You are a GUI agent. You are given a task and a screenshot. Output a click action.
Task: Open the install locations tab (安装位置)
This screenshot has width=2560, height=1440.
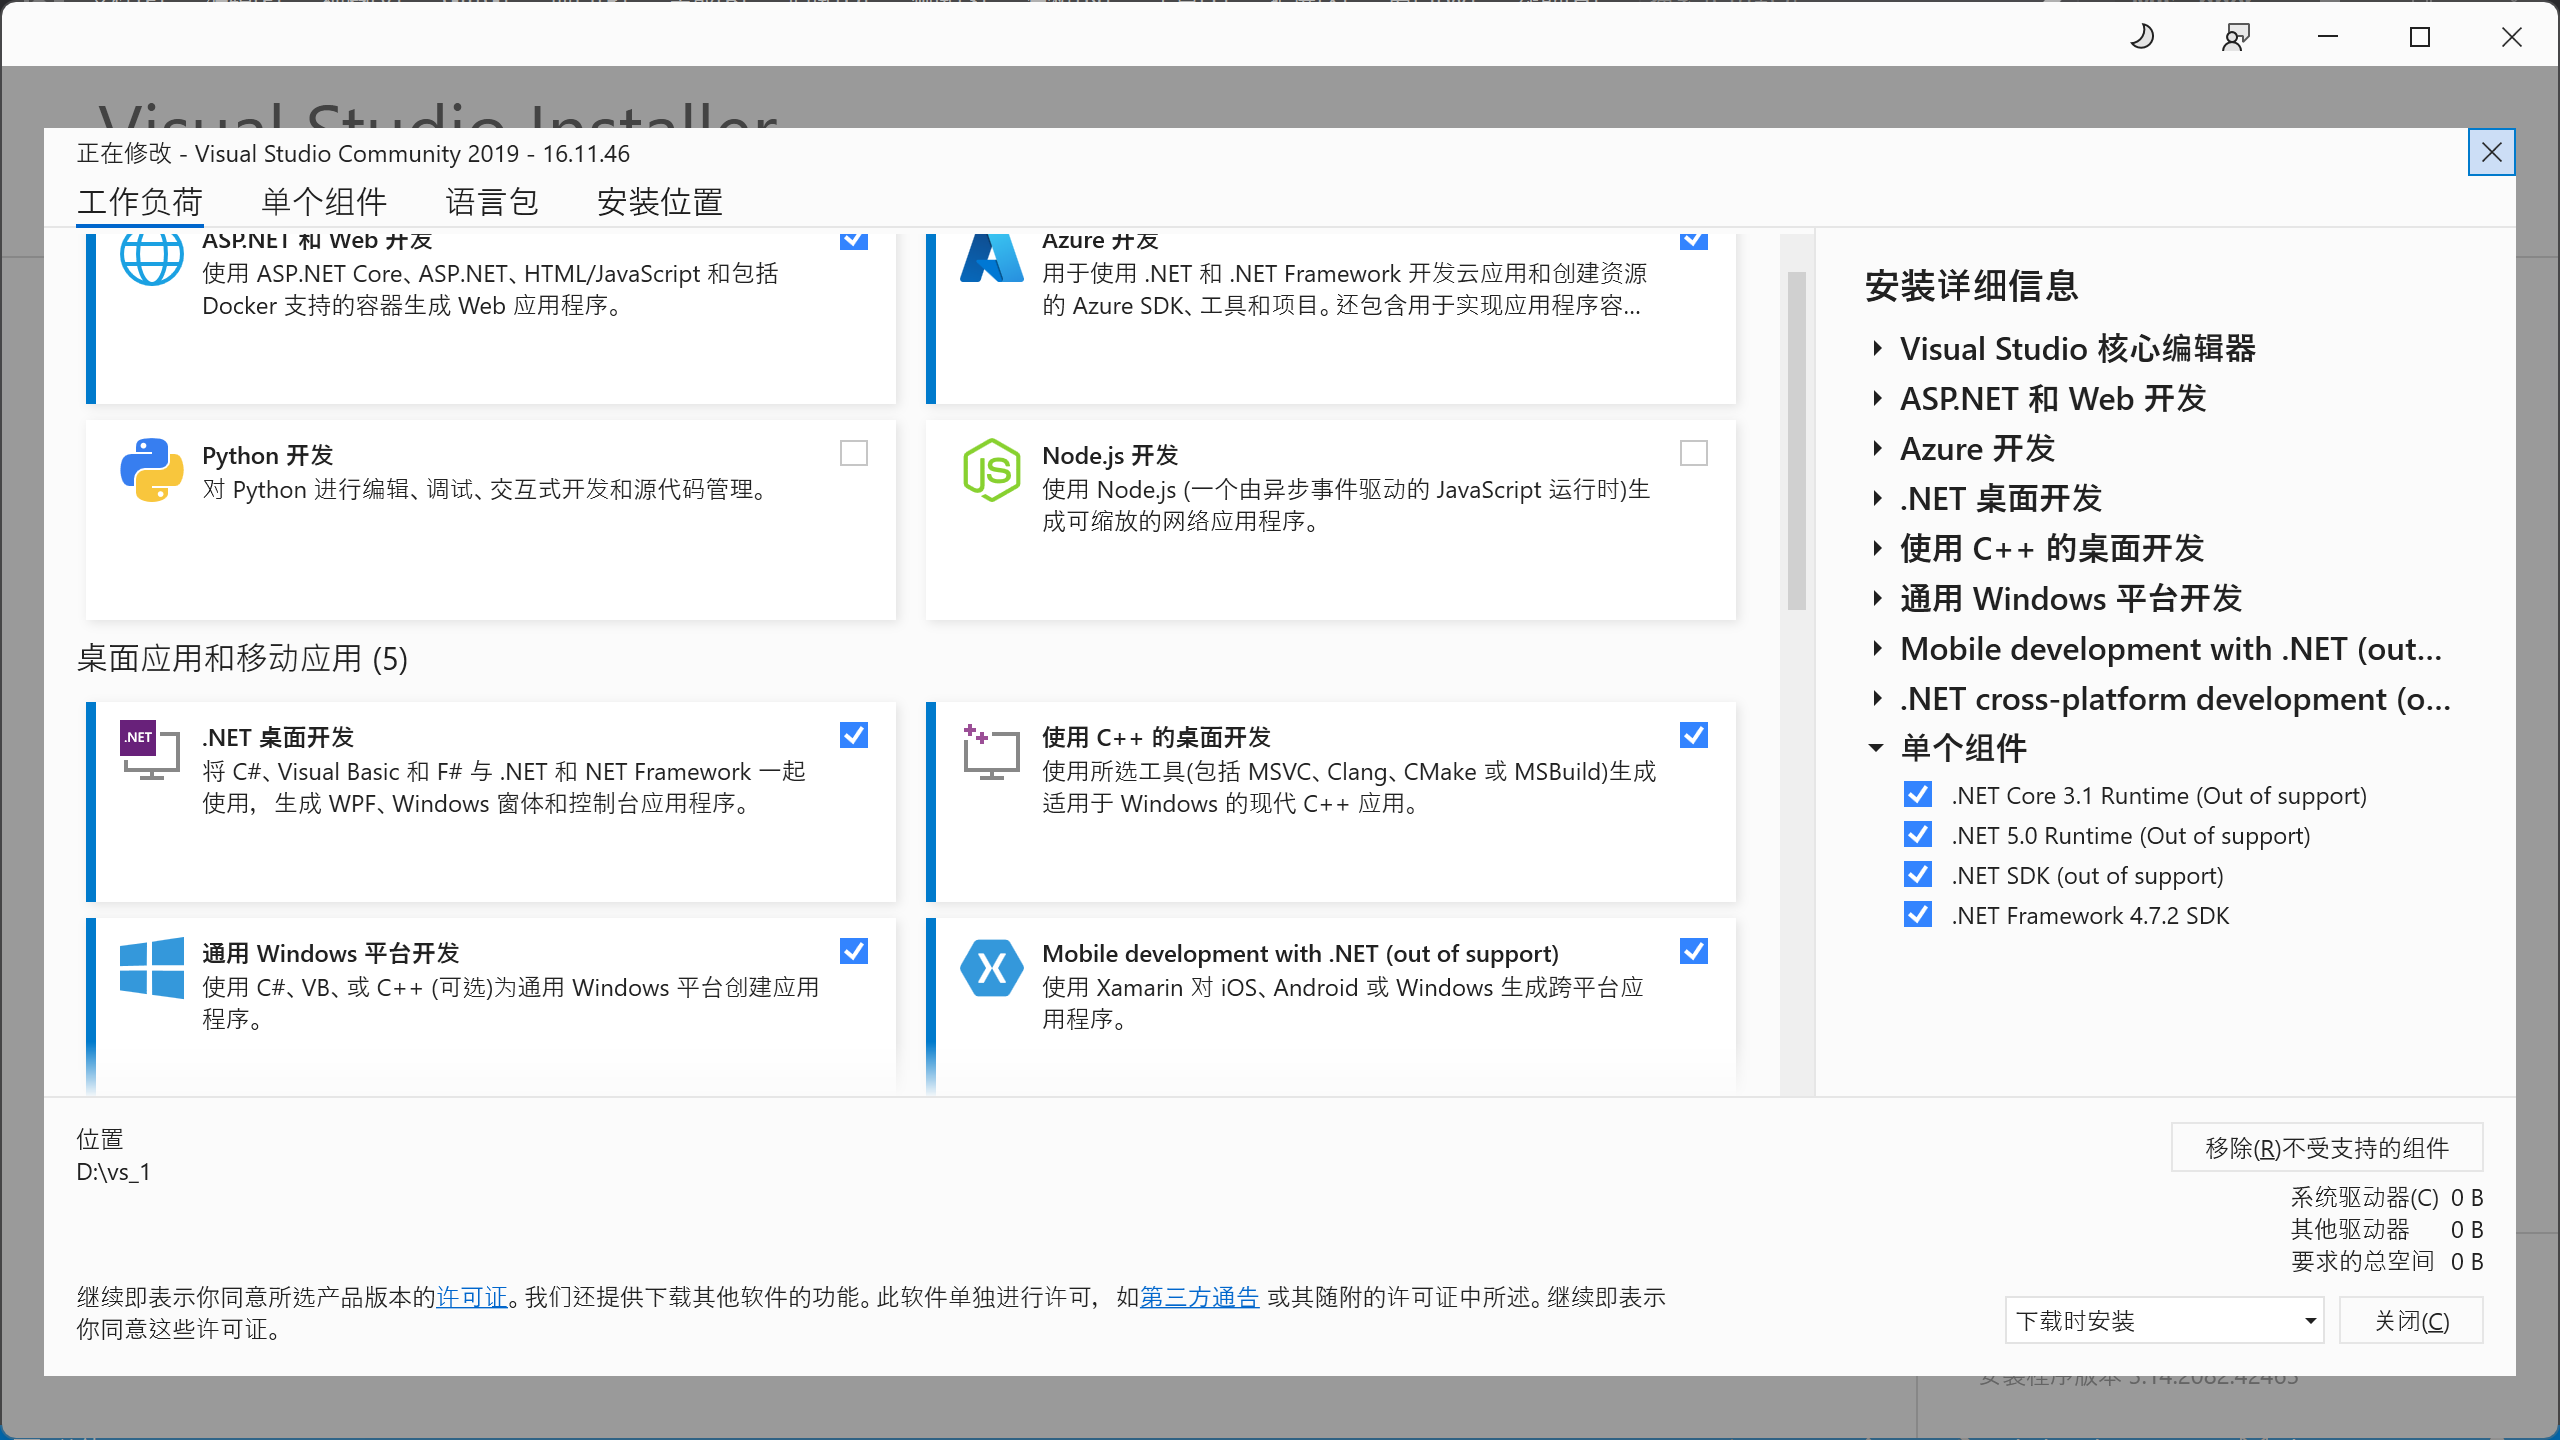coord(659,202)
